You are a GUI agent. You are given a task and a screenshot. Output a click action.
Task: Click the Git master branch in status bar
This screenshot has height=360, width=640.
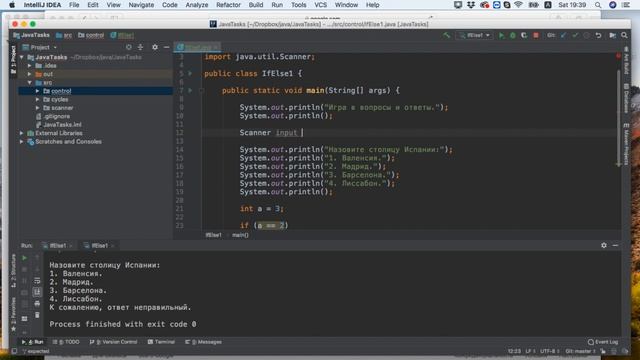point(580,351)
